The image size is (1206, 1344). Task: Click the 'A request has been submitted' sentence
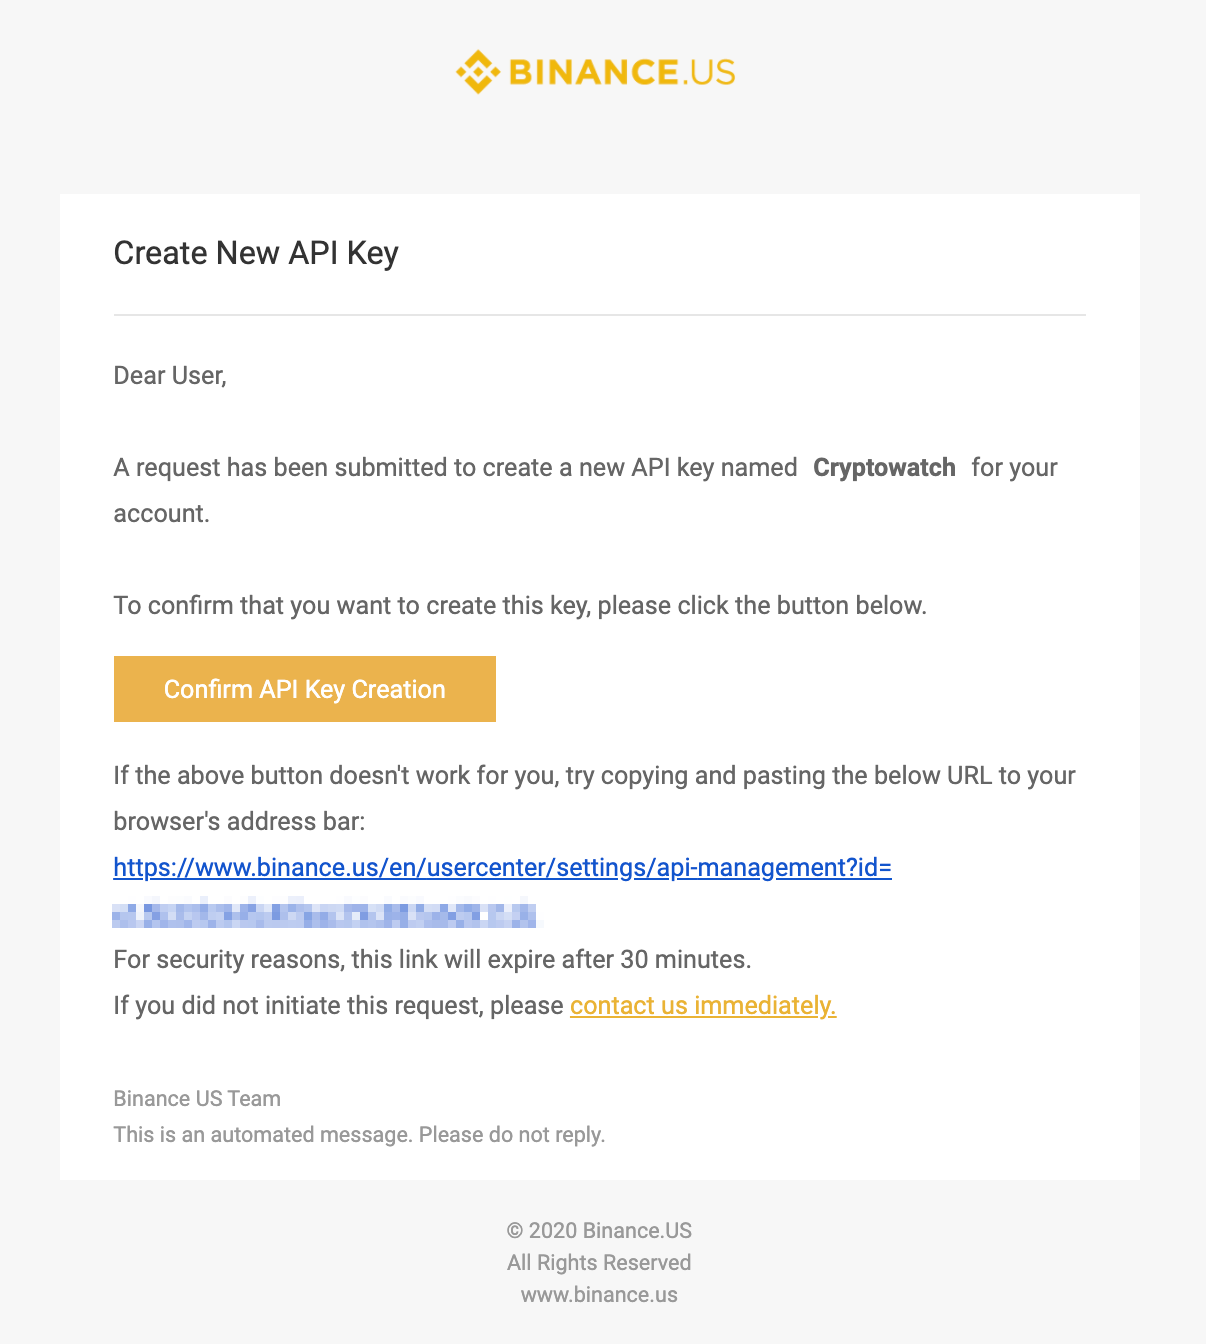coord(455,467)
